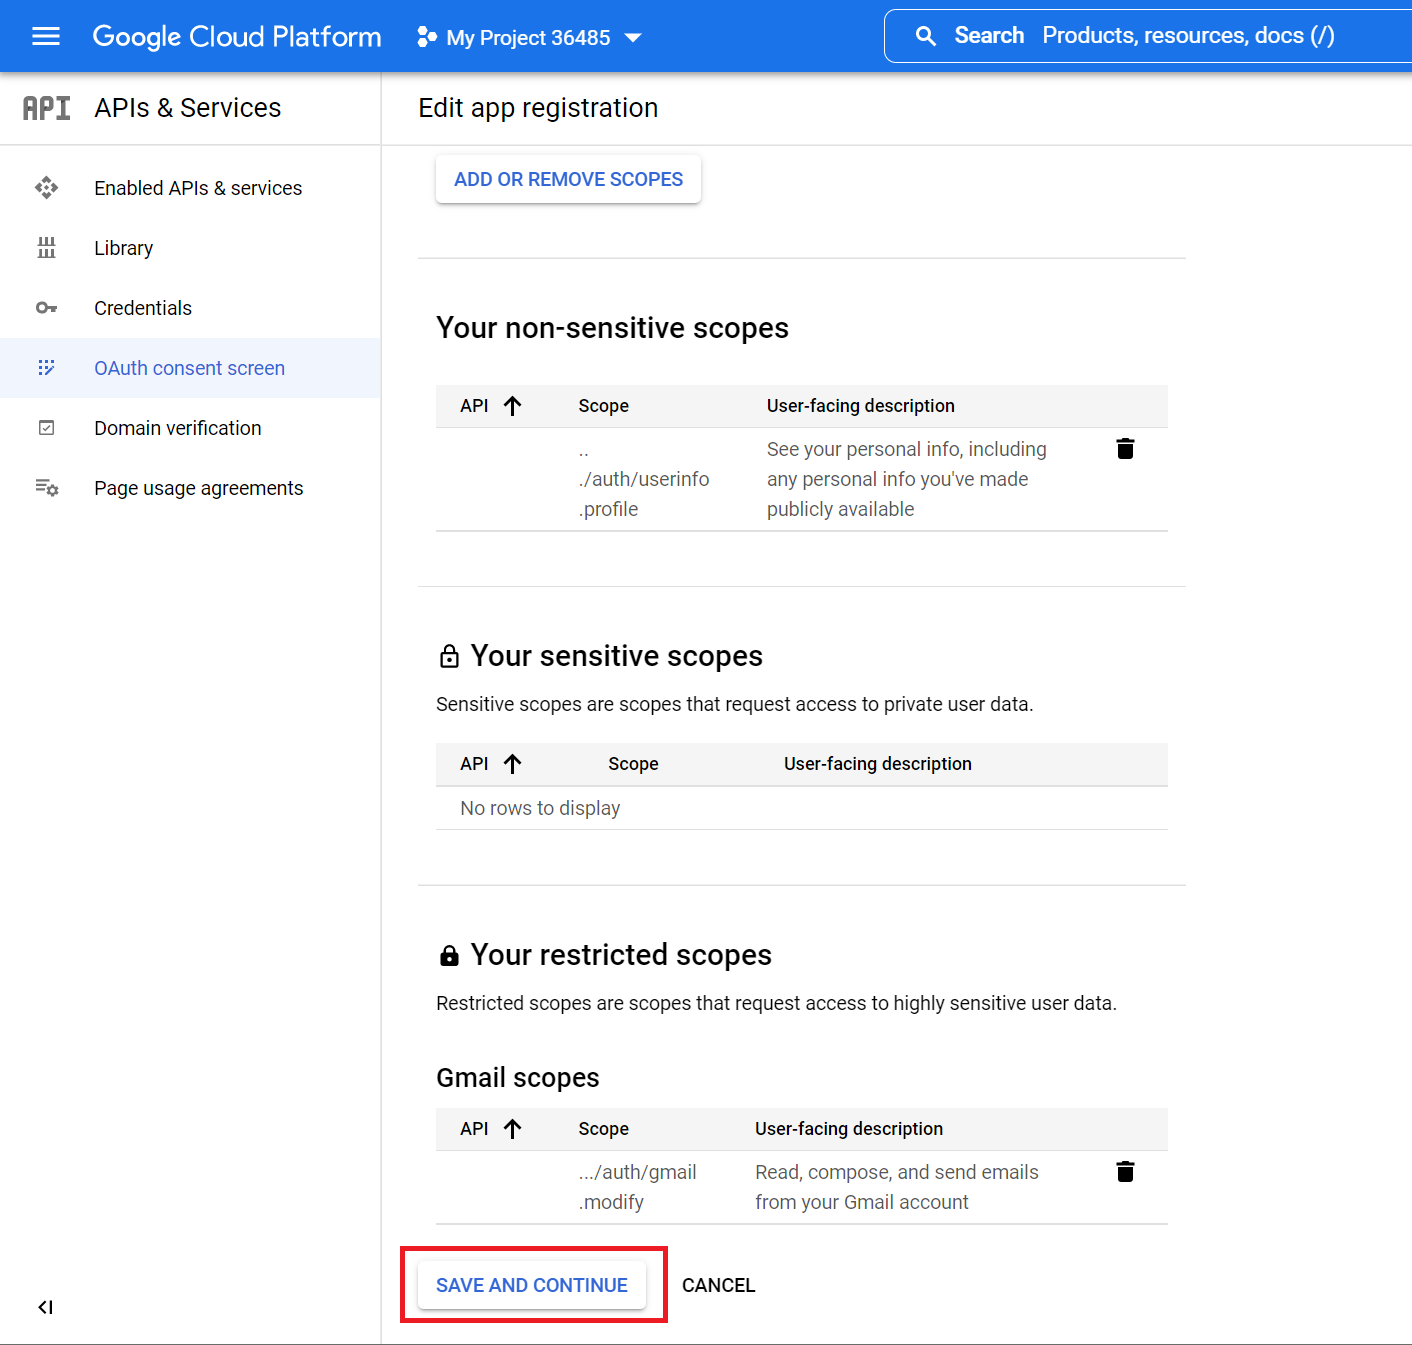Click 'No rows to display' text
Screen dimensions: 1412x1345
click(540, 808)
